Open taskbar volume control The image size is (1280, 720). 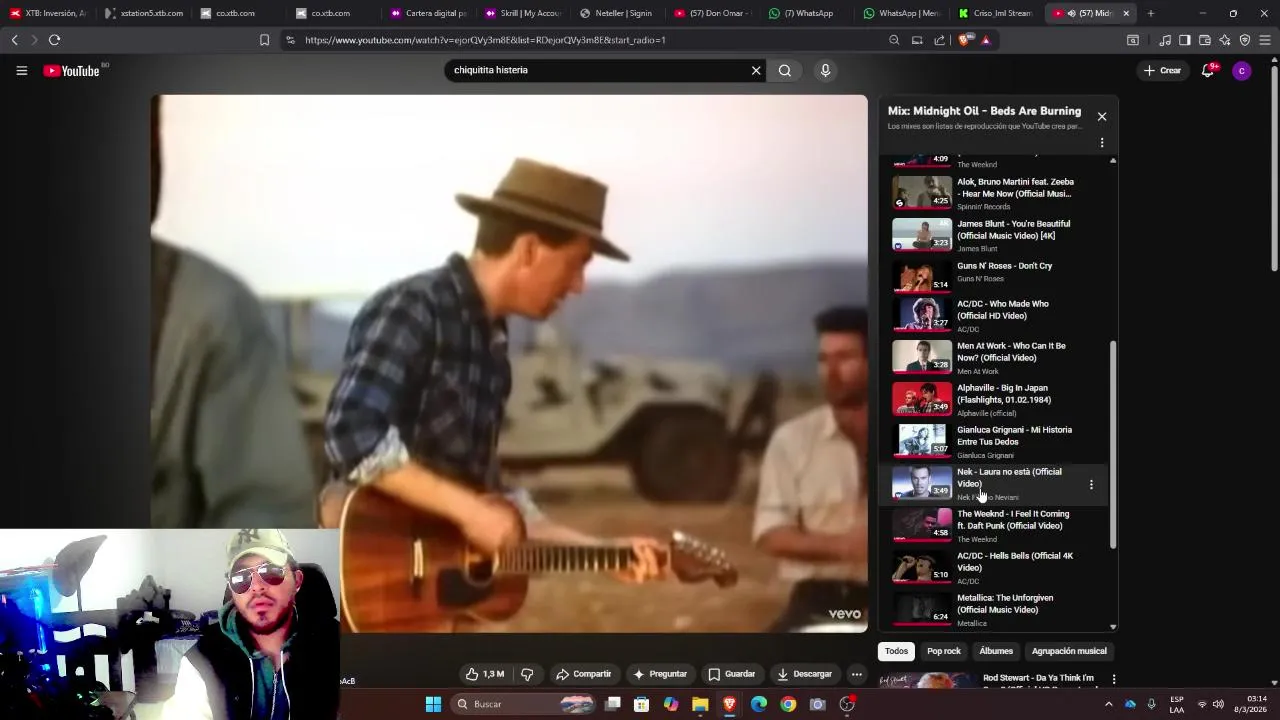coord(1217,704)
